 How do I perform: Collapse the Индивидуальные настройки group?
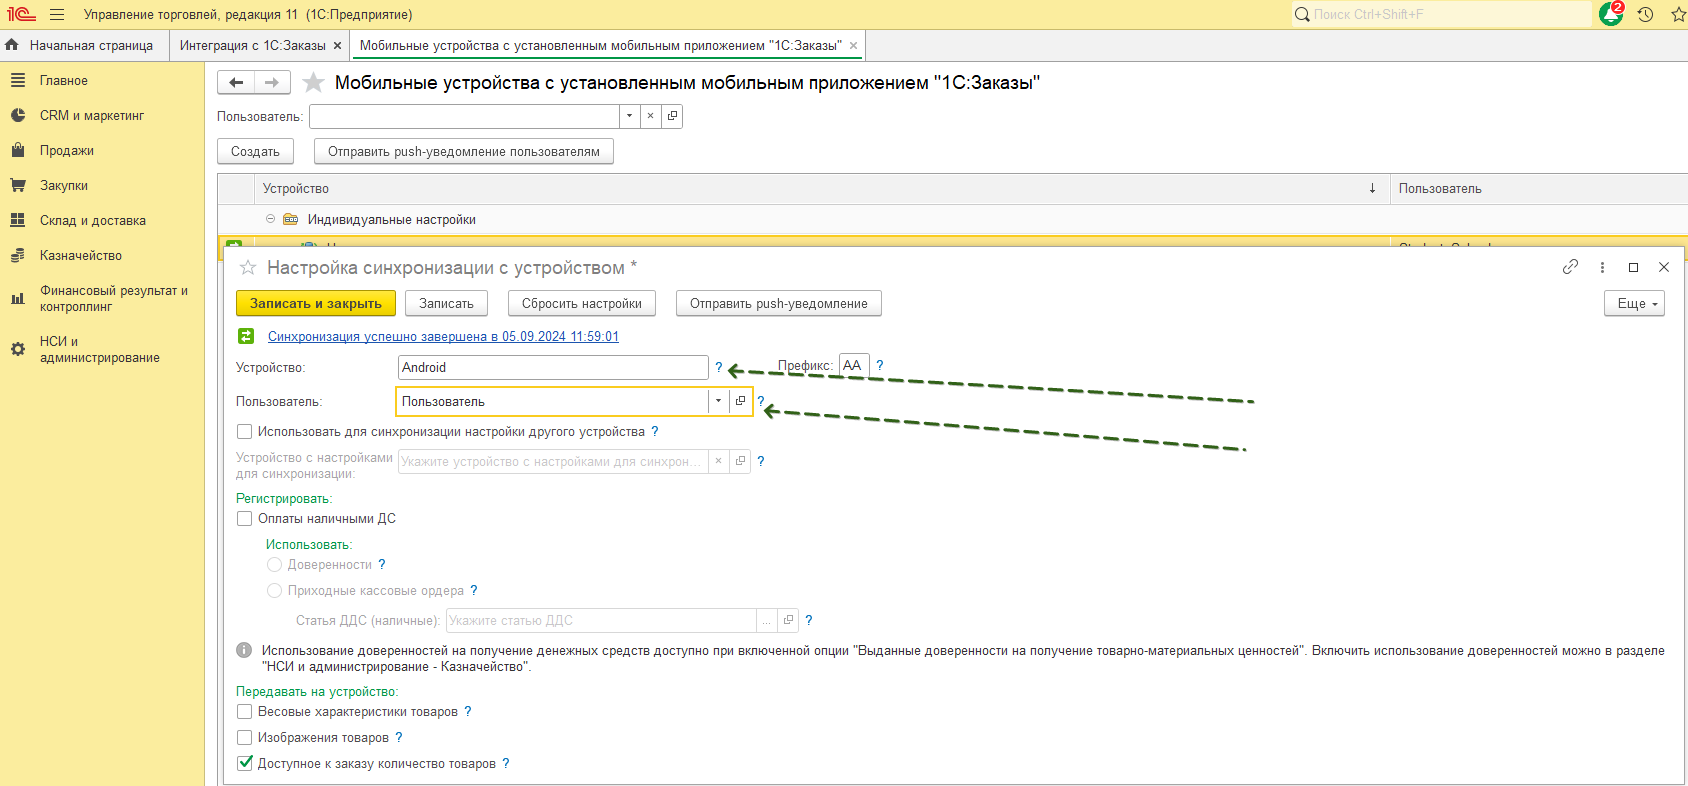tap(270, 220)
